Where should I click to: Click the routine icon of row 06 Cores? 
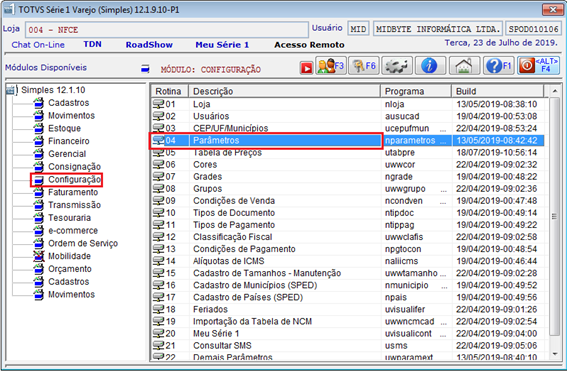(158, 164)
